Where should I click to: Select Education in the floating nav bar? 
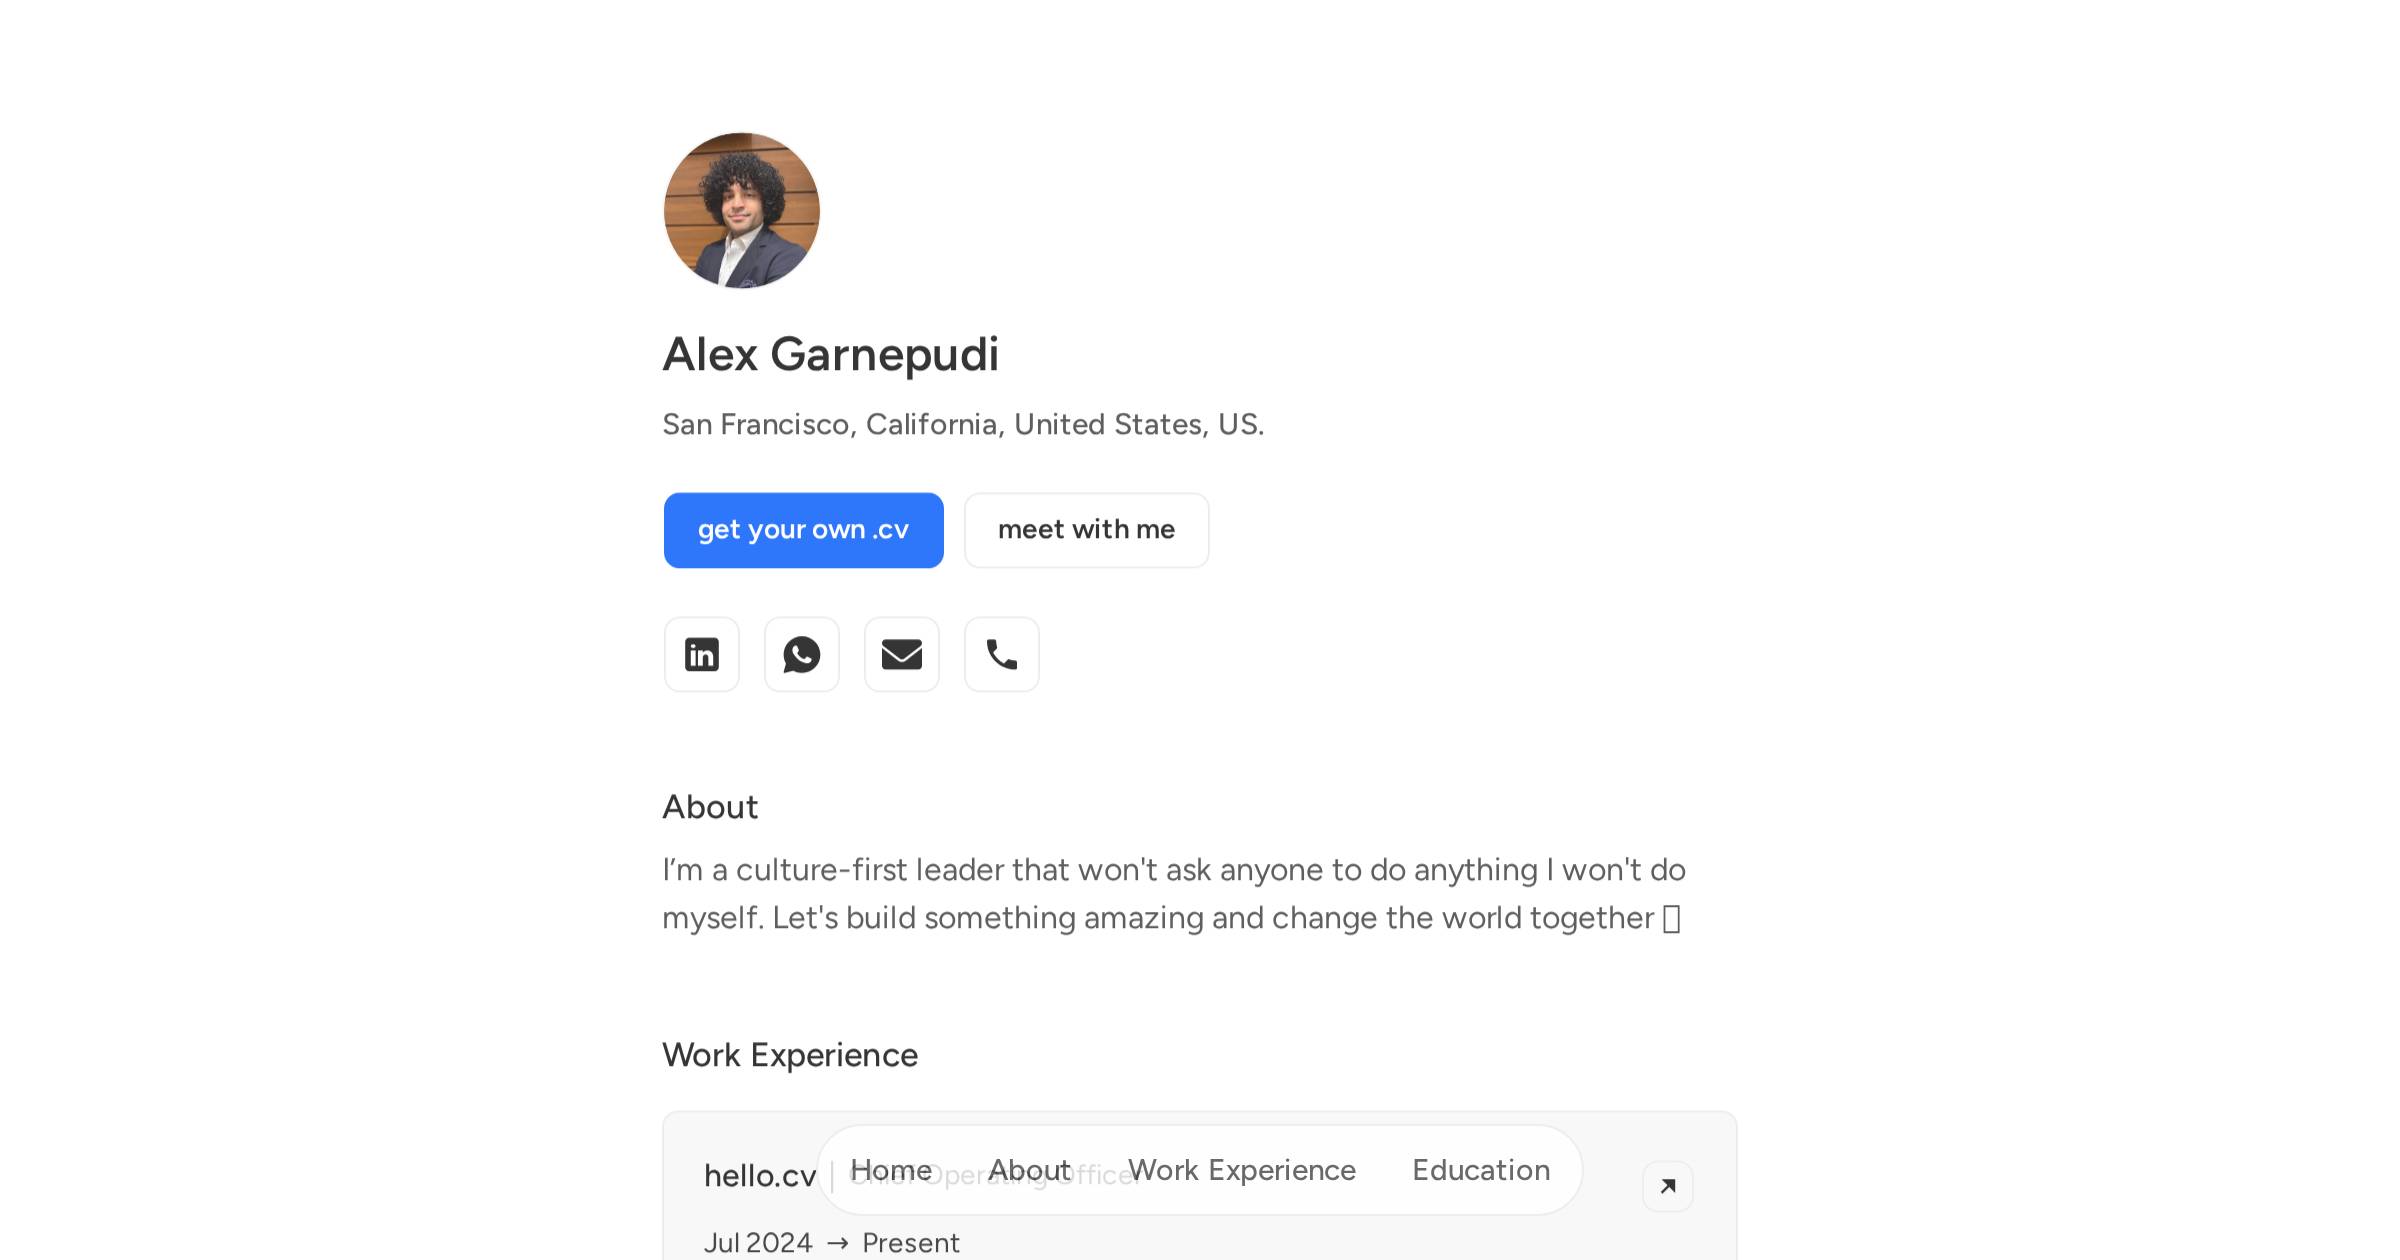(1481, 1170)
